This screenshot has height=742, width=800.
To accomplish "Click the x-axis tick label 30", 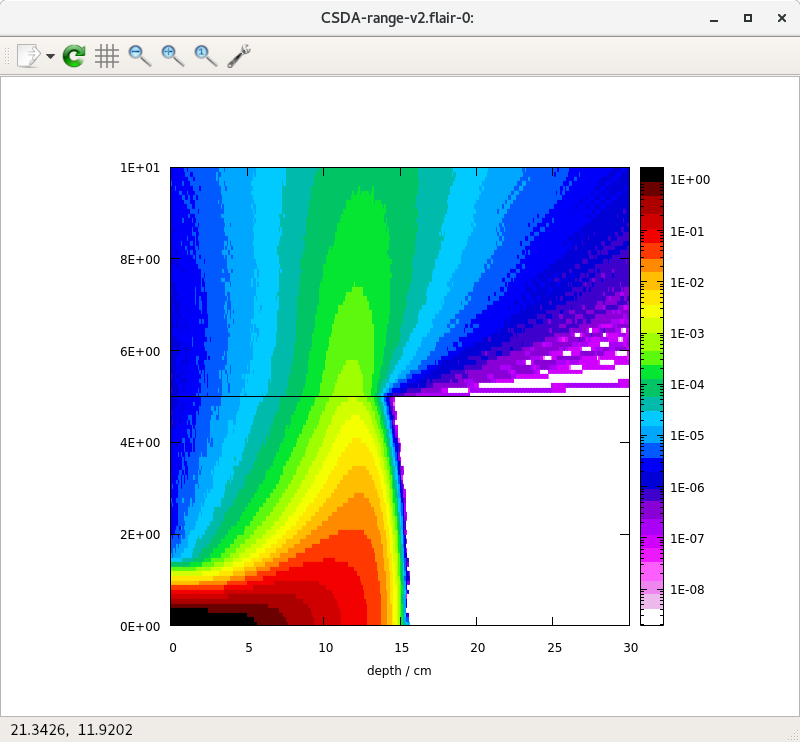I will pos(631,648).
